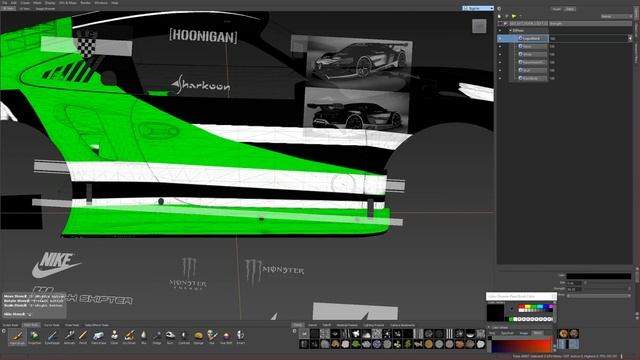Choose the Paint Erase tool
The height and width of the screenshot is (360, 640).
click(x=98, y=336)
